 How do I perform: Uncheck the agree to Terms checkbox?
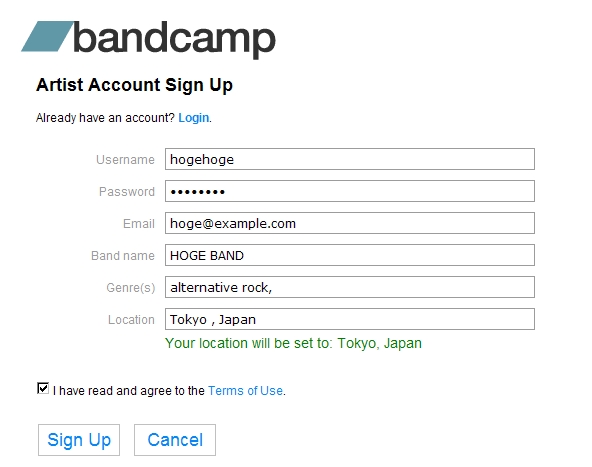[x=43, y=388]
